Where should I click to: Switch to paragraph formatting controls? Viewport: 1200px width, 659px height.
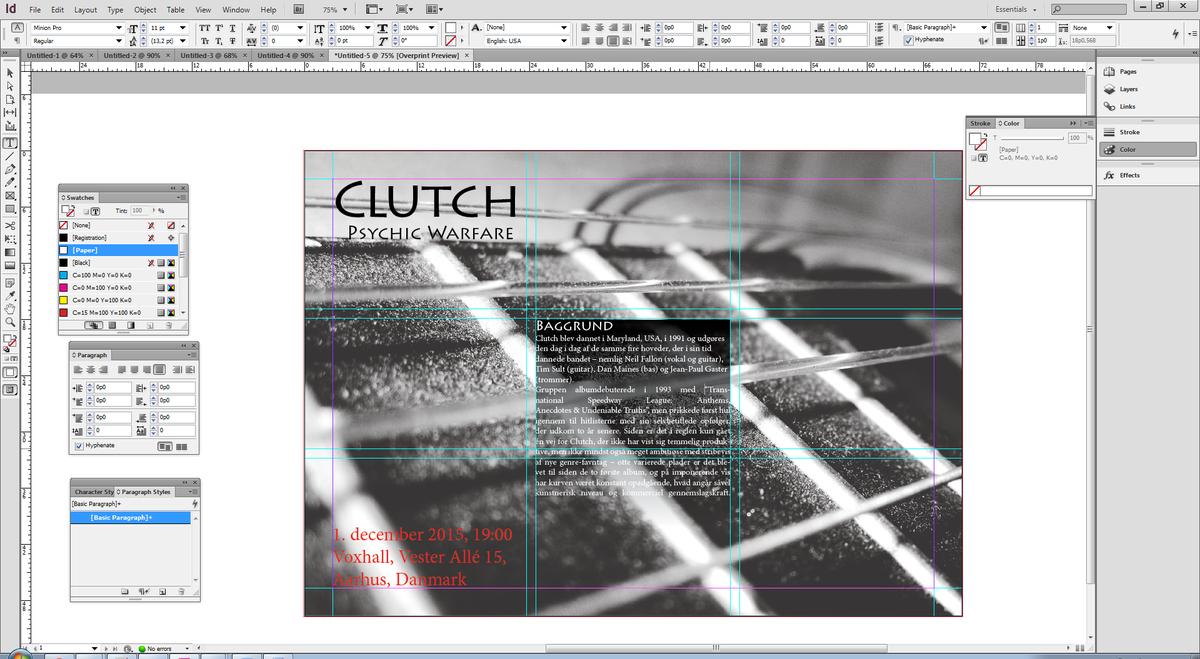[x=17, y=41]
